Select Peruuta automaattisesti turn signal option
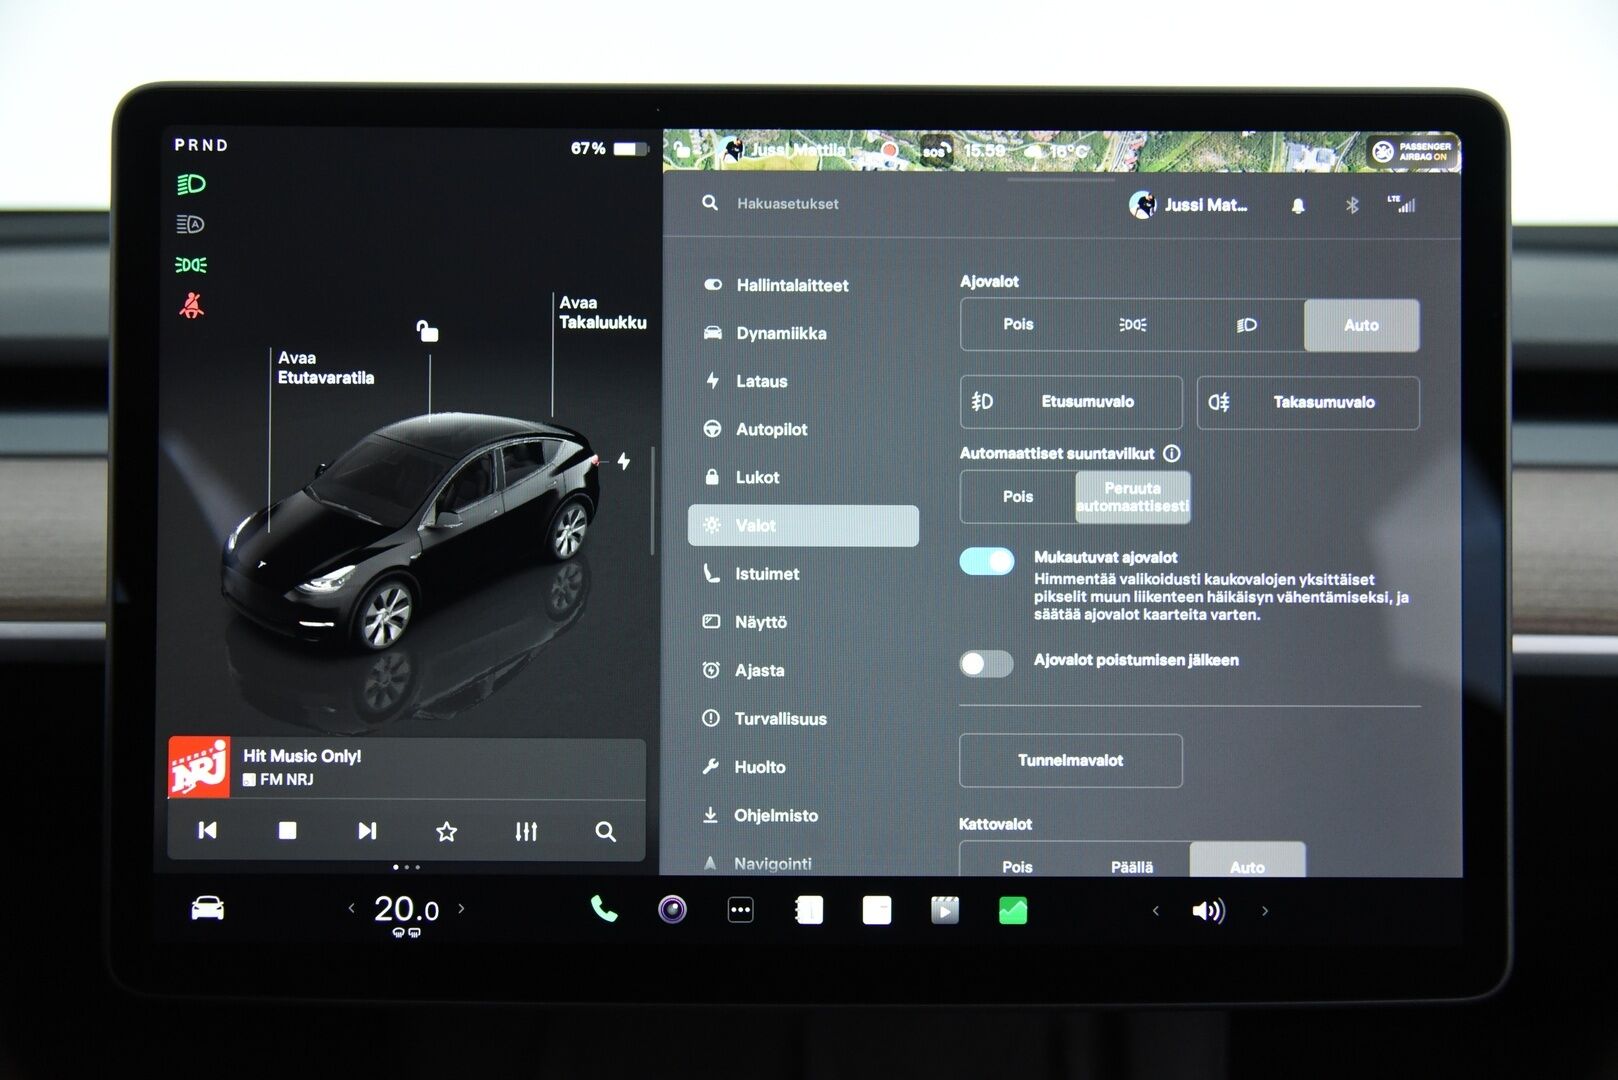Screen dimensions: 1618x1080 point(1133,497)
